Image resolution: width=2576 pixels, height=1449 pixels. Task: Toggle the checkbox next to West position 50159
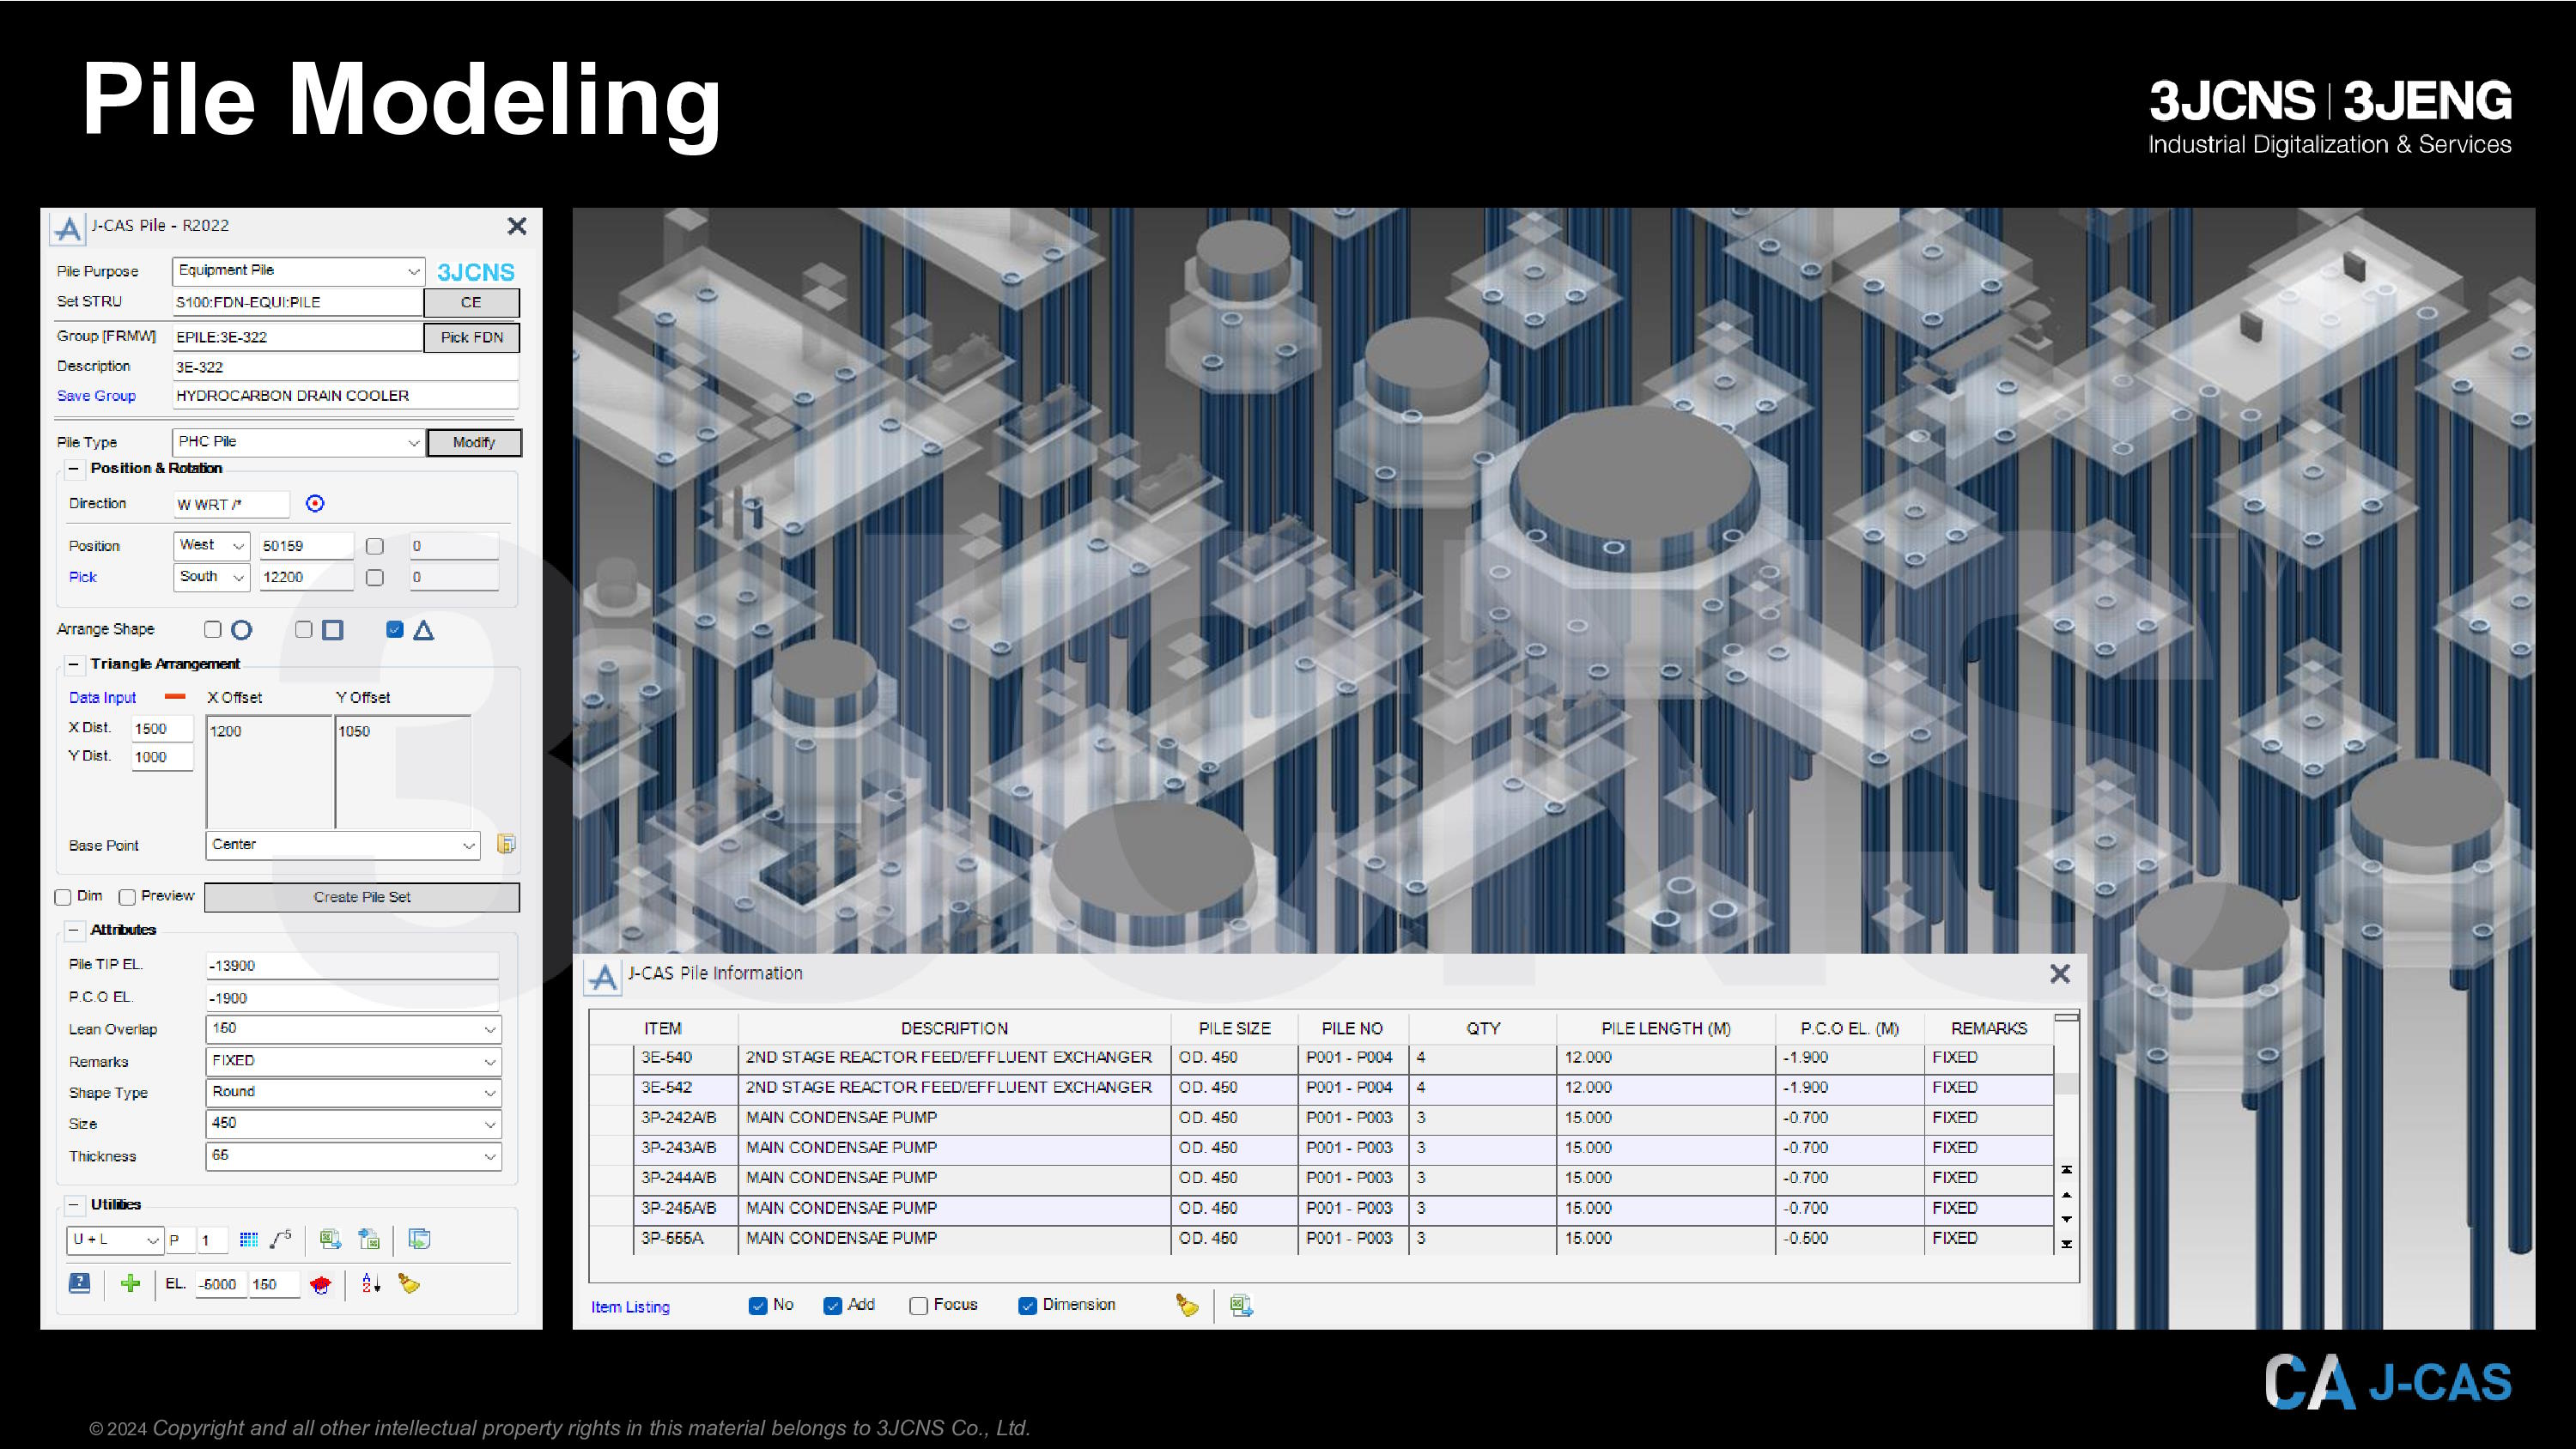click(x=375, y=546)
